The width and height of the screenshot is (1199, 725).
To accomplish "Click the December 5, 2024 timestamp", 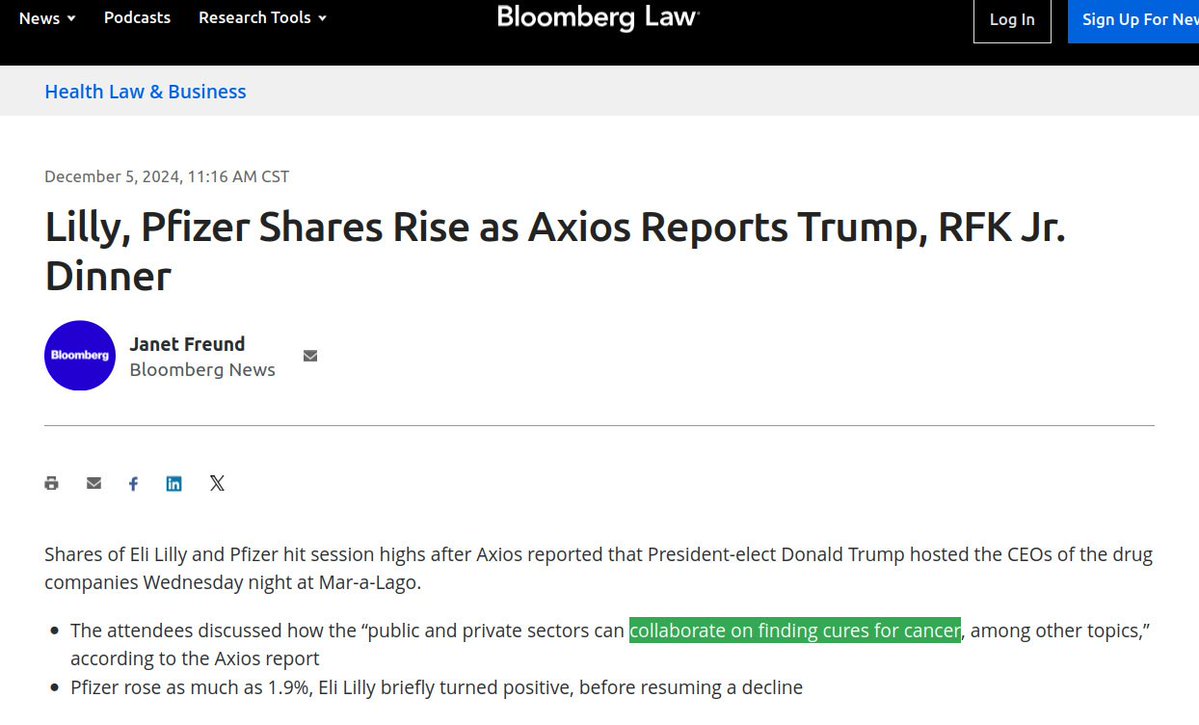I will 167,177.
